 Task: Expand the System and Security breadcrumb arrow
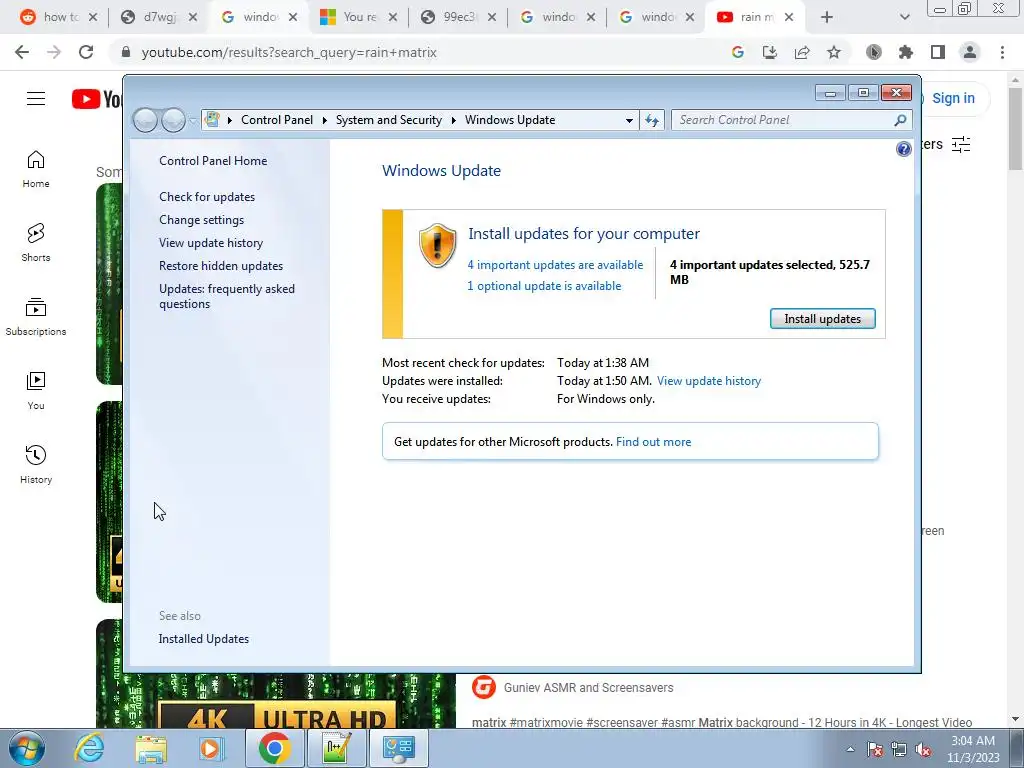[x=453, y=120]
